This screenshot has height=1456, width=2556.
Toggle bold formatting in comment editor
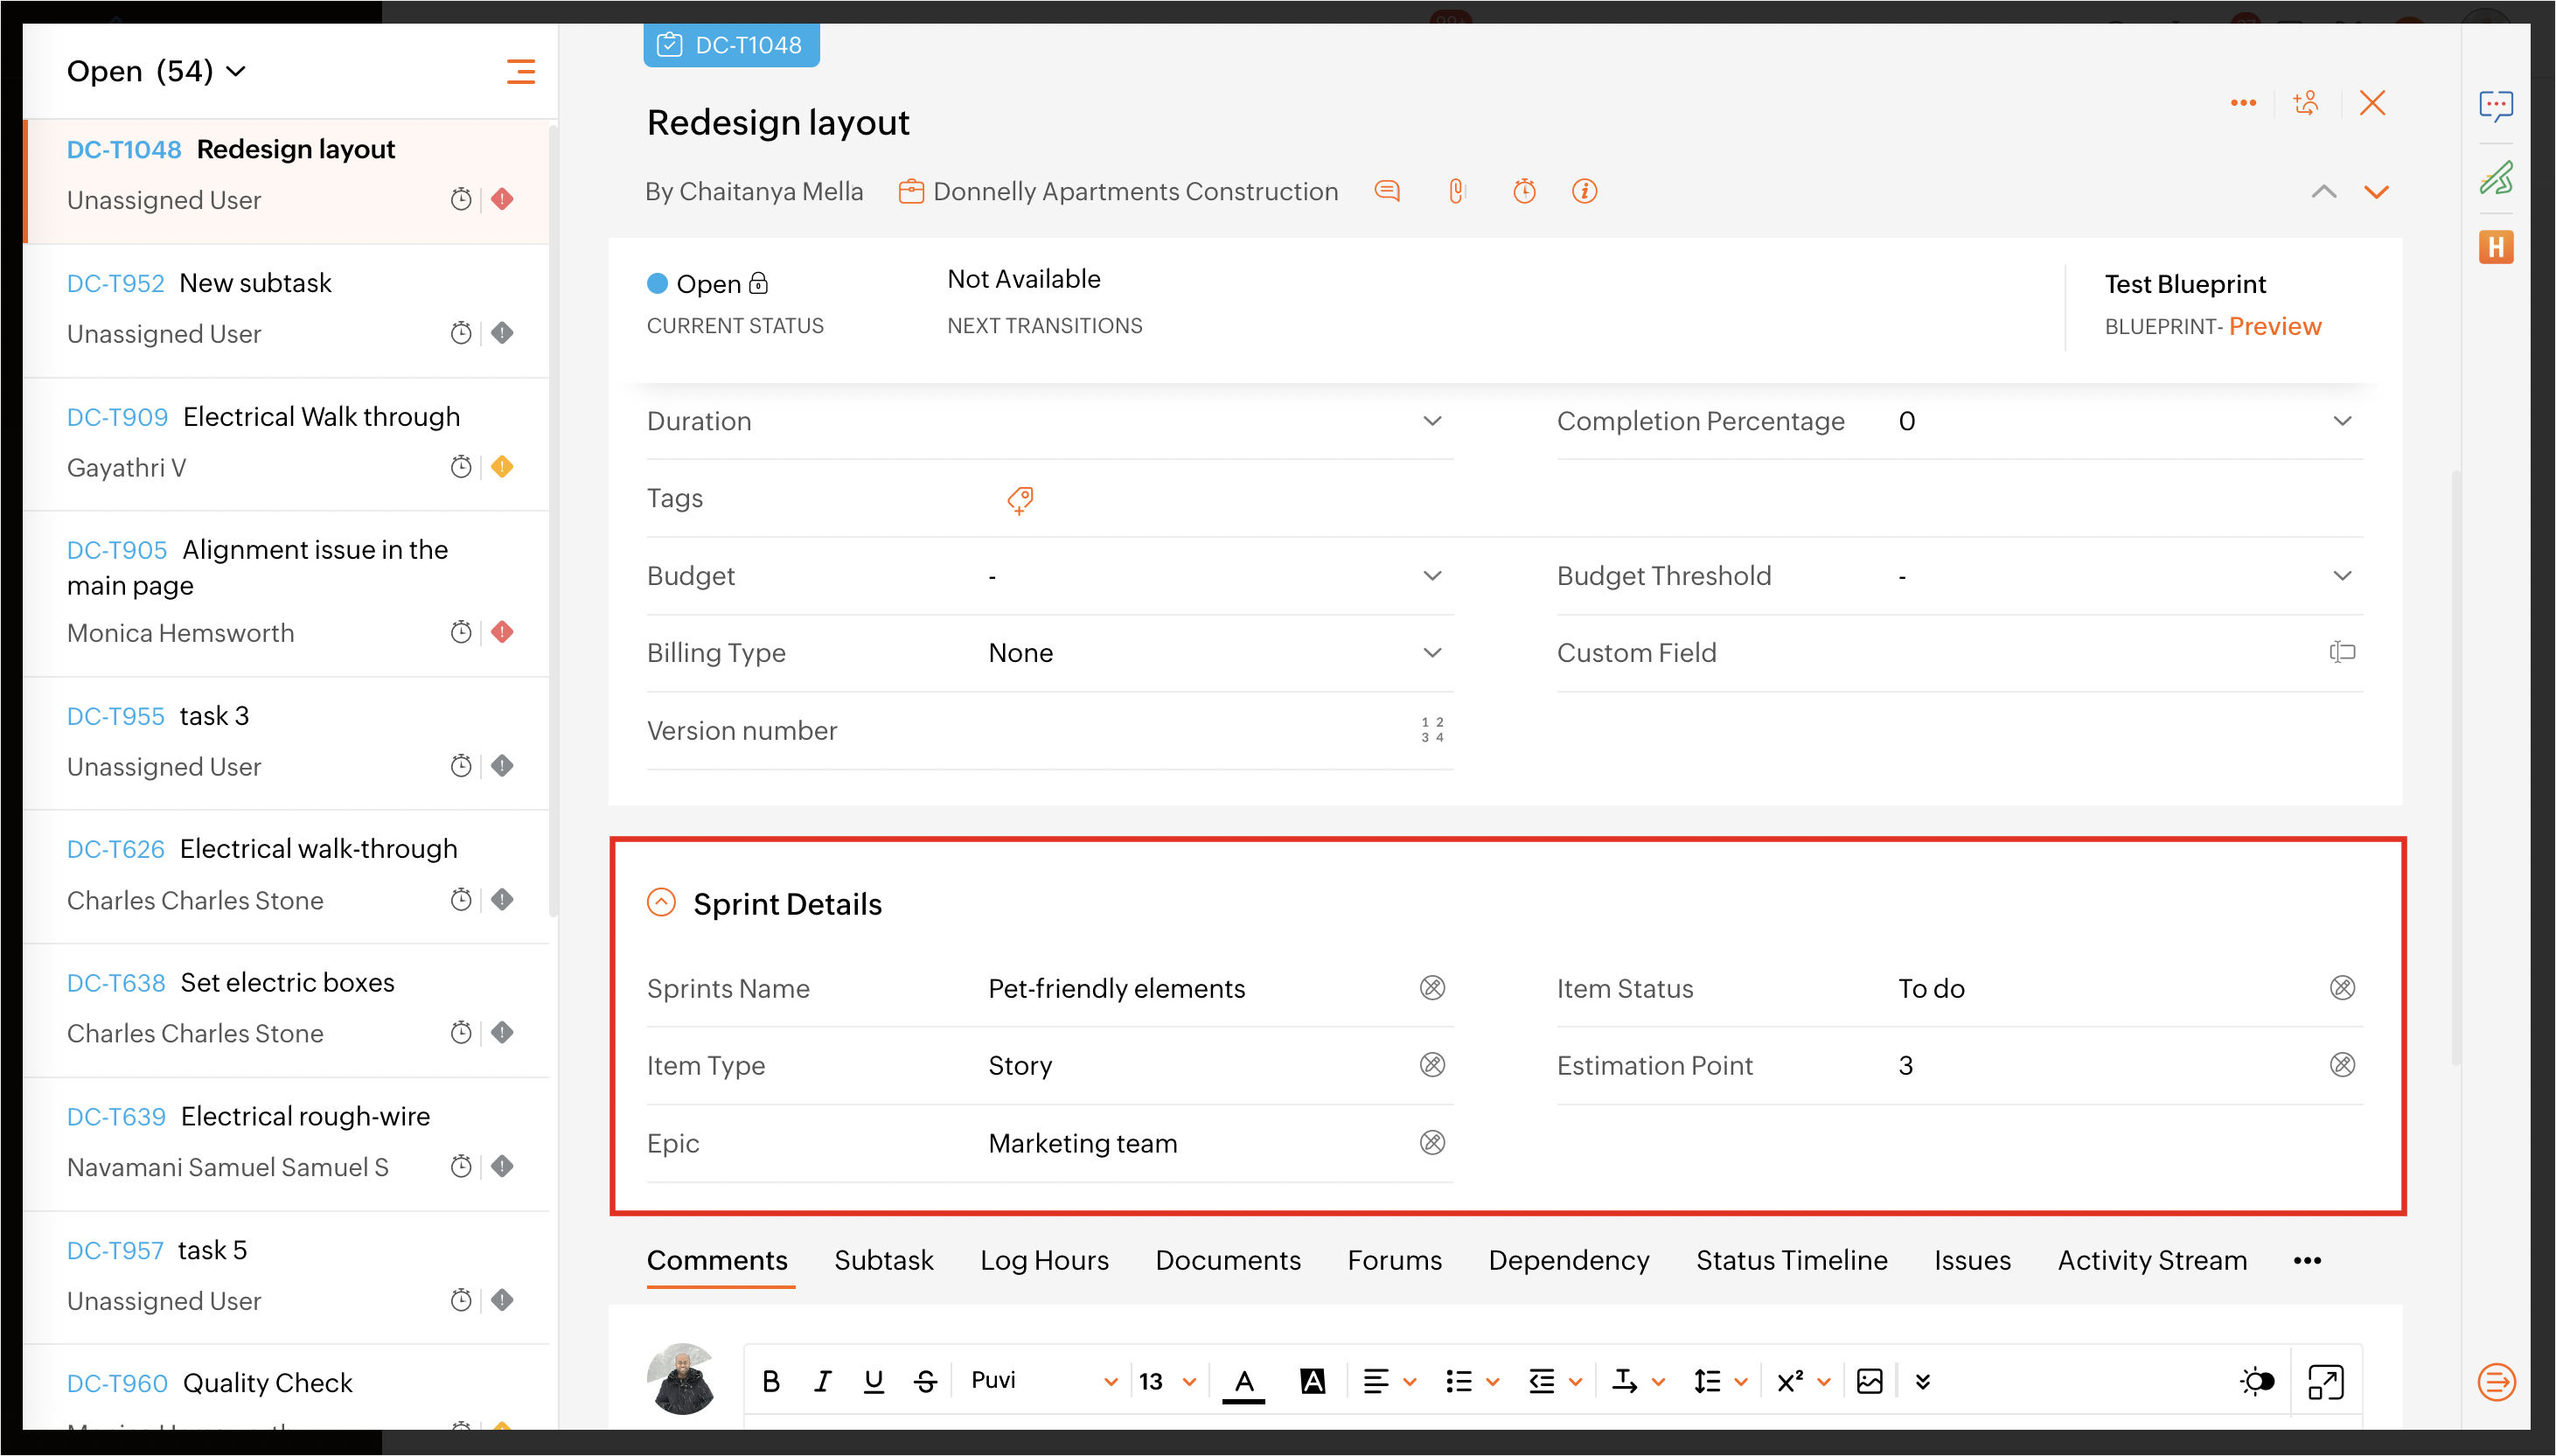coord(770,1381)
